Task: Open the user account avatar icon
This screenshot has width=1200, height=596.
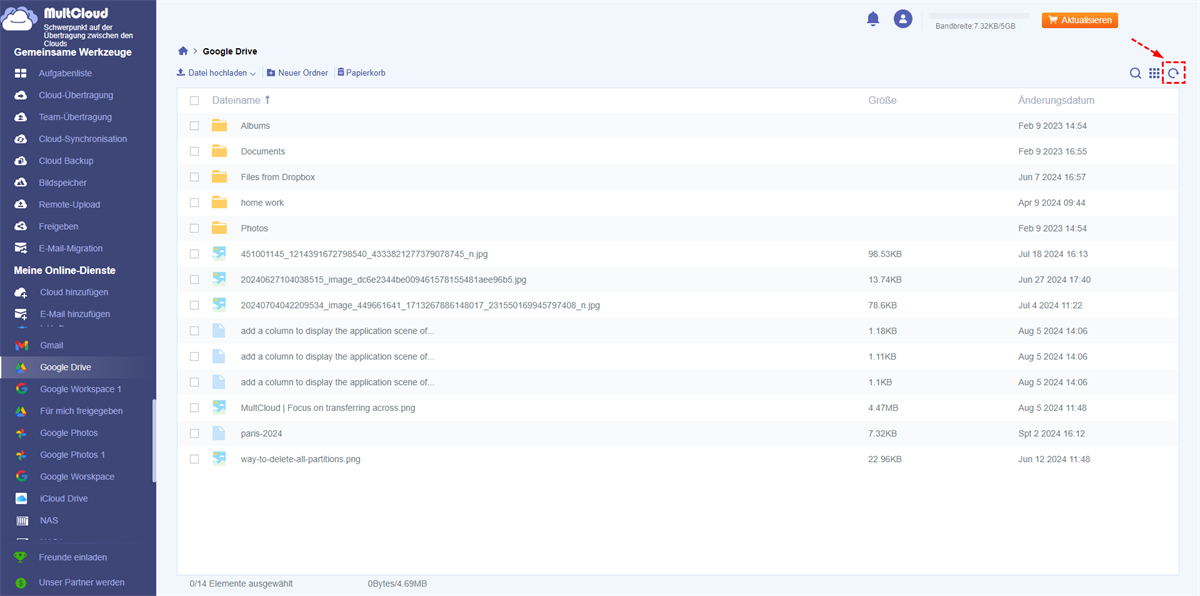Action: click(903, 19)
